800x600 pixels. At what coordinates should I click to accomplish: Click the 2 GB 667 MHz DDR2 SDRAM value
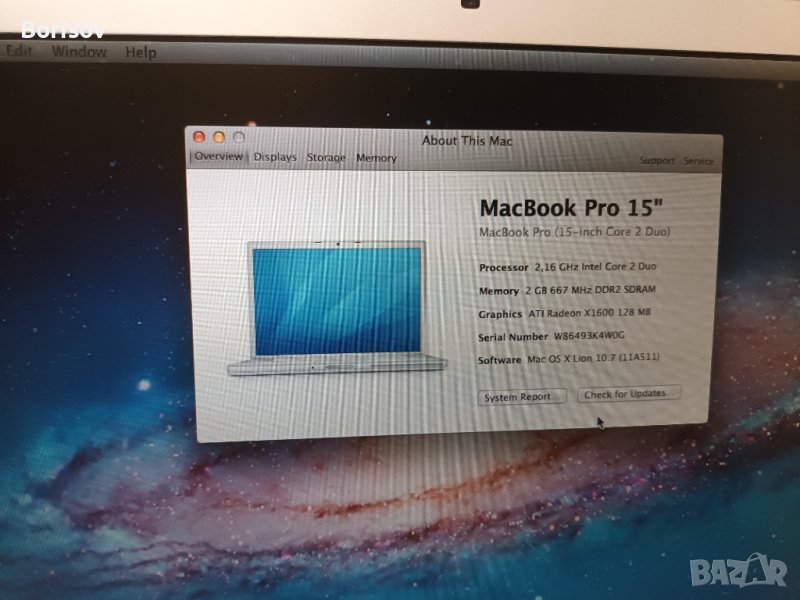point(590,290)
